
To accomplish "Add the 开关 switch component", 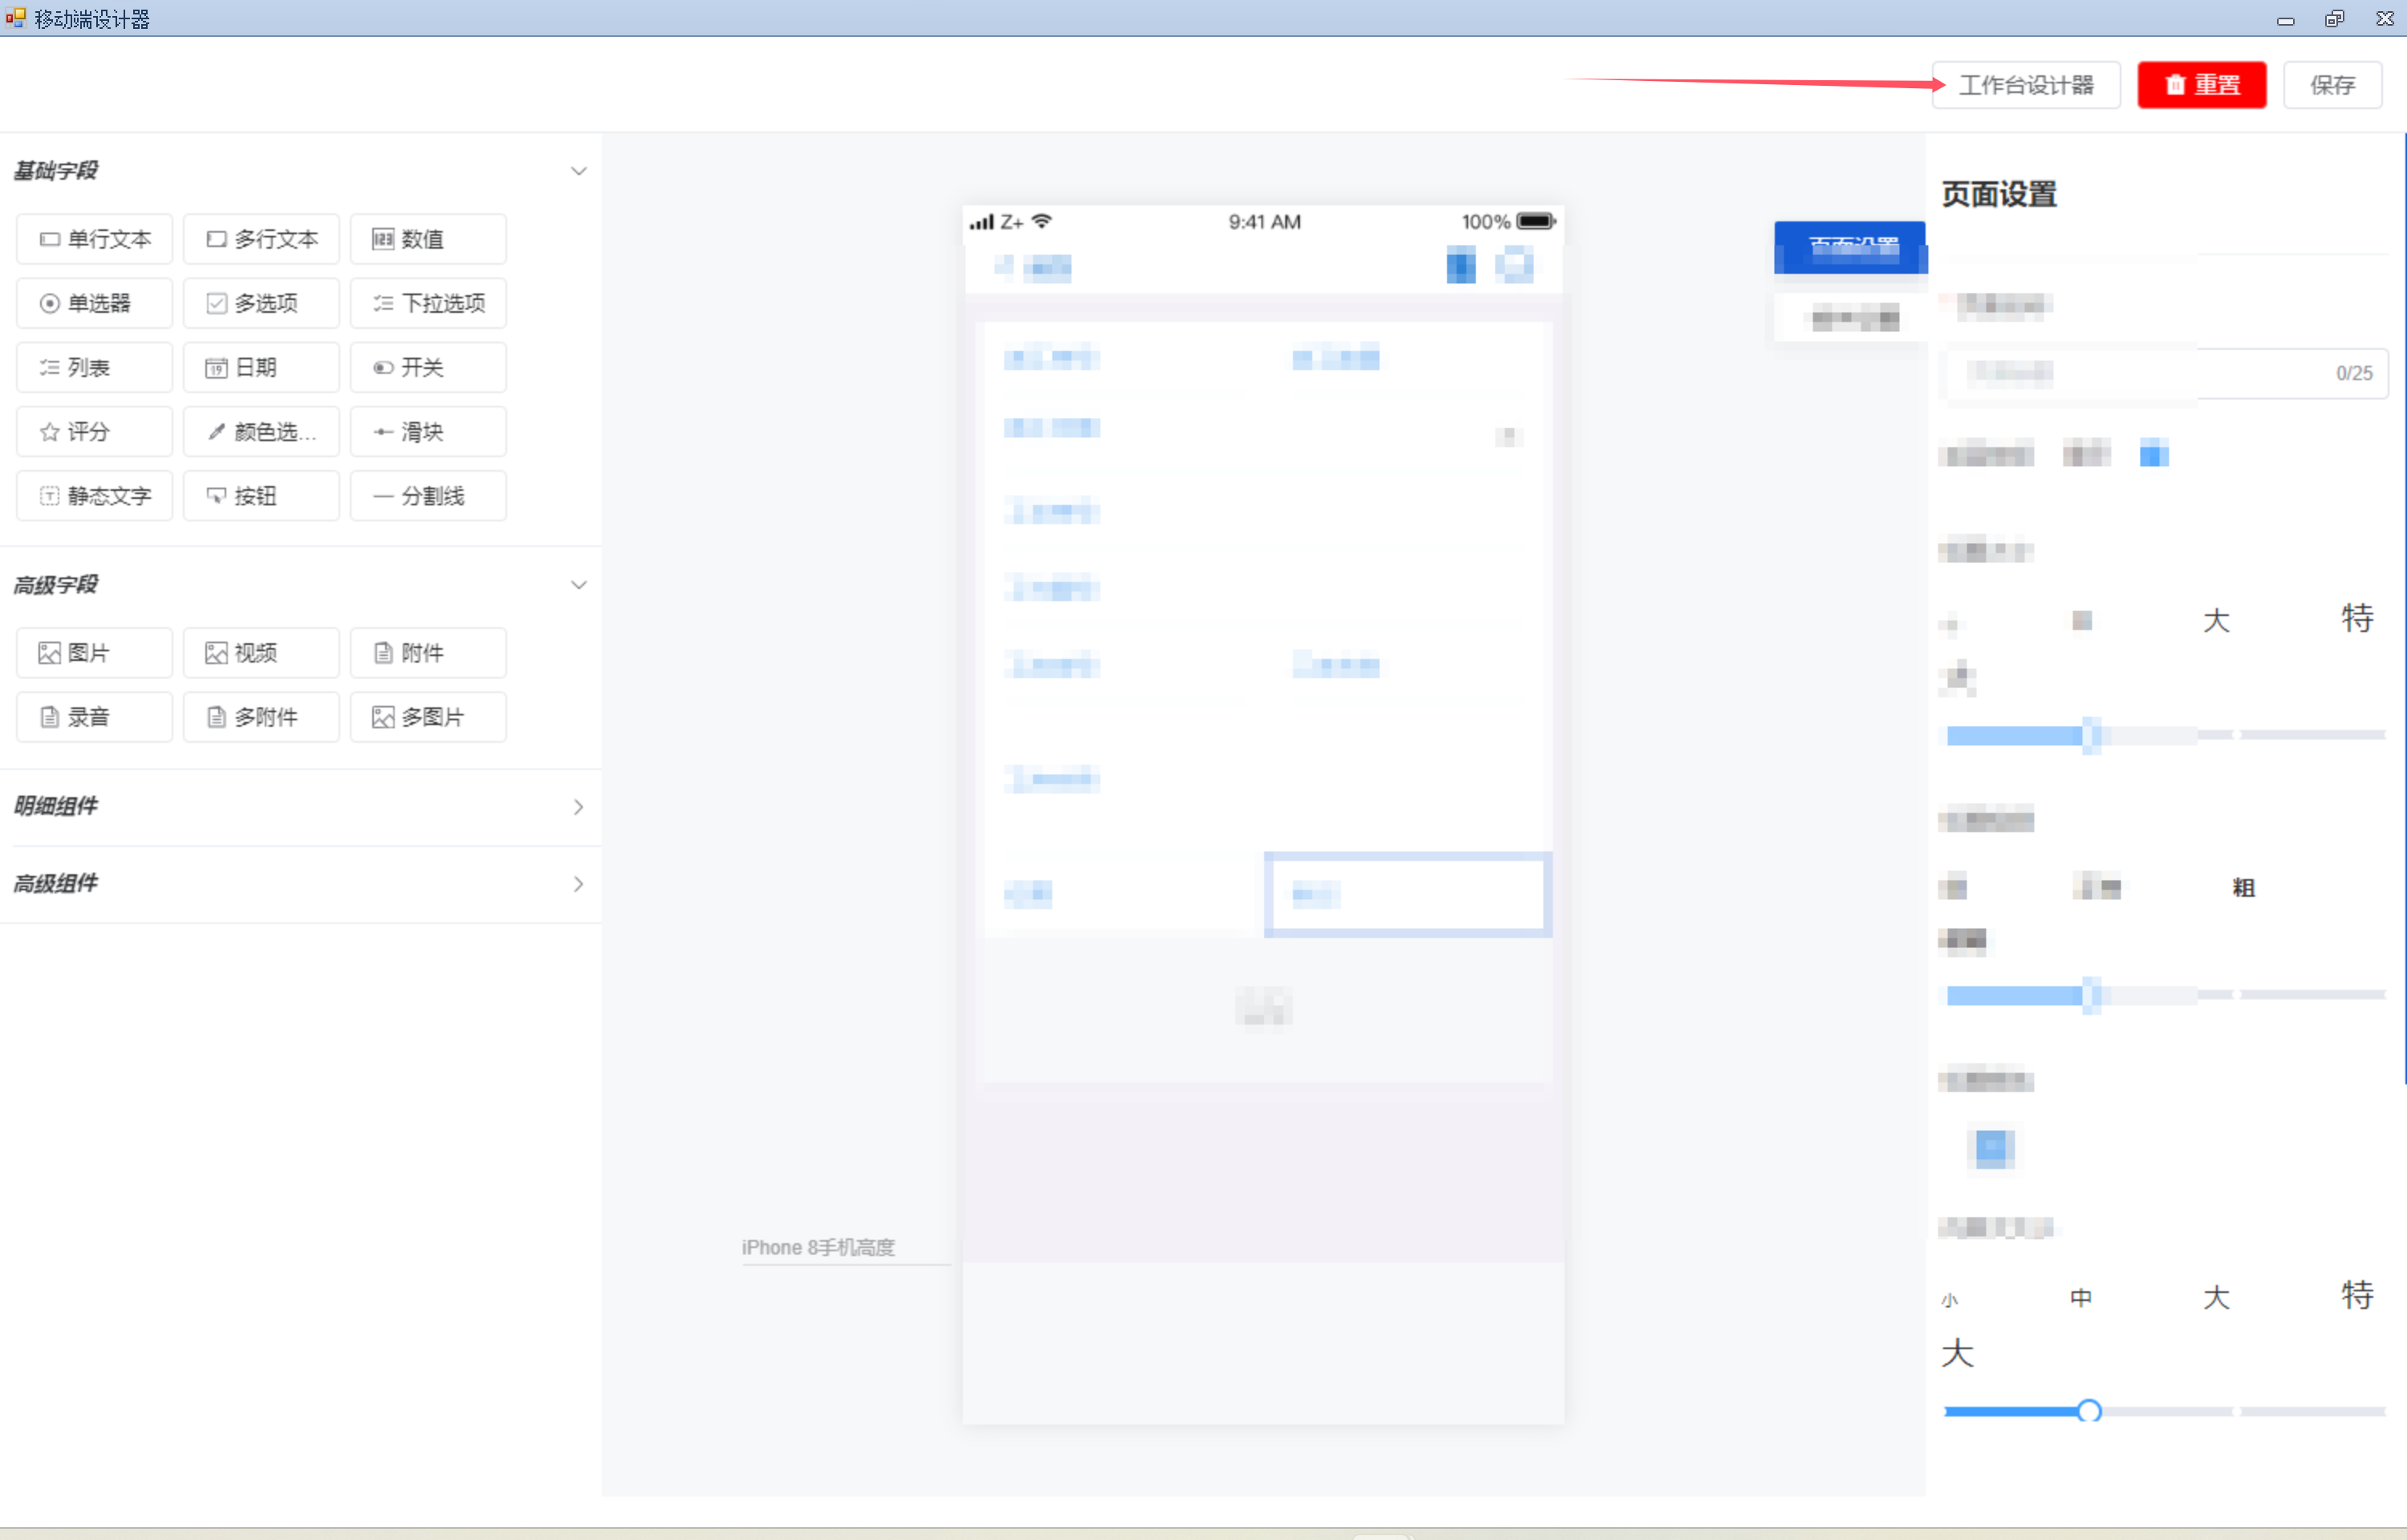I will pos(428,367).
